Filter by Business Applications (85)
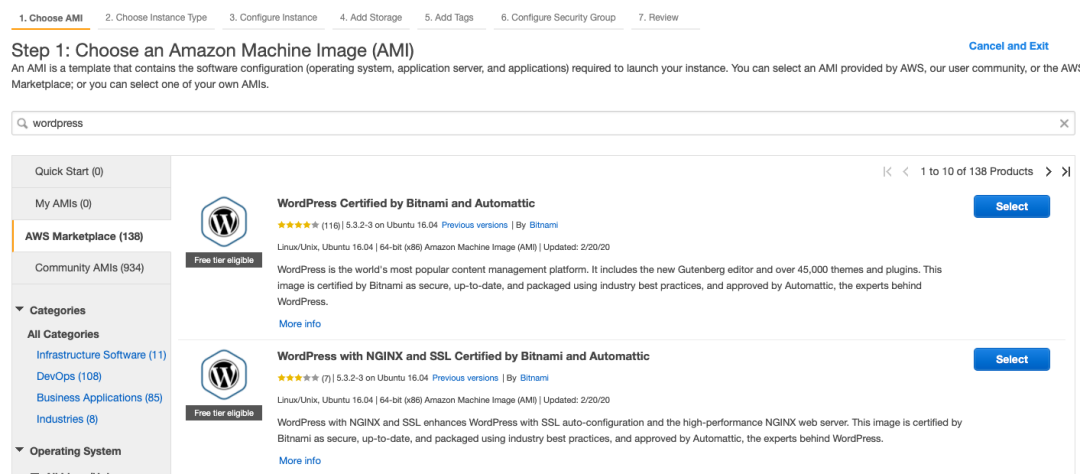Screen dimensions: 1080x474 [x=99, y=398]
